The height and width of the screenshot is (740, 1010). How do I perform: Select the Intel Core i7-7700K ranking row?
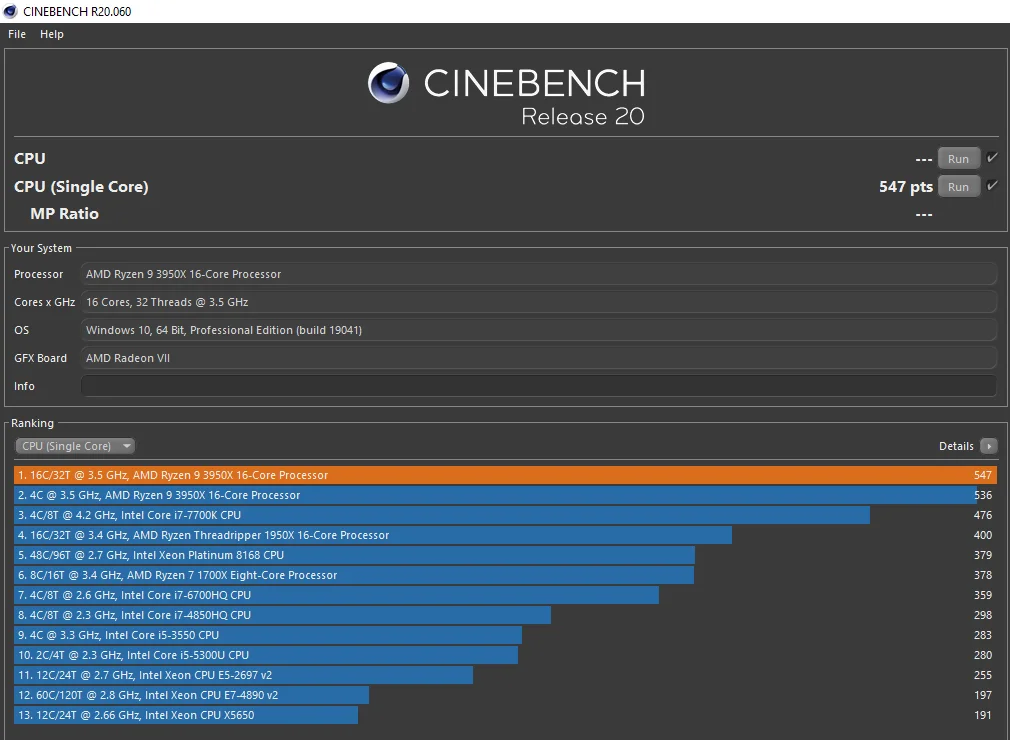[x=505, y=515]
